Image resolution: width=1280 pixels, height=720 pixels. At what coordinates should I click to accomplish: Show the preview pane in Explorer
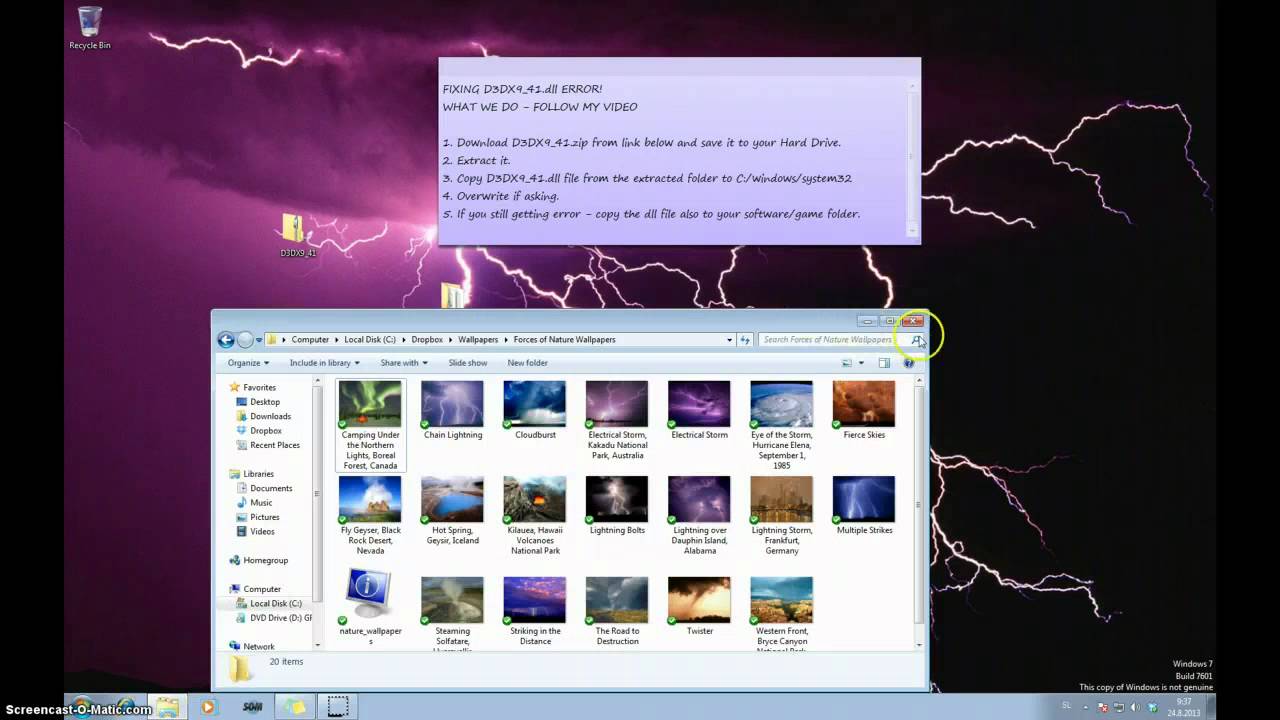tap(884, 363)
